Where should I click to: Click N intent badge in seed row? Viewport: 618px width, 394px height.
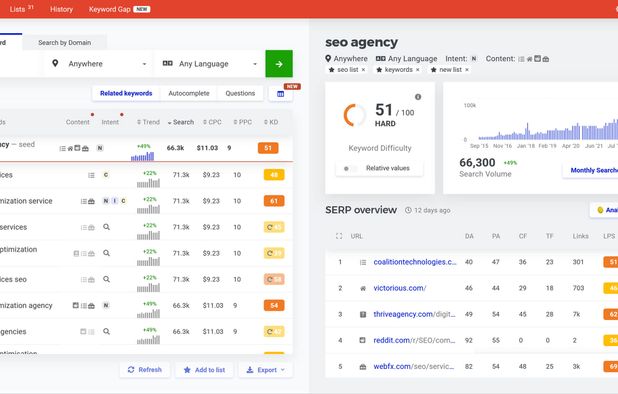pyautogui.click(x=100, y=148)
